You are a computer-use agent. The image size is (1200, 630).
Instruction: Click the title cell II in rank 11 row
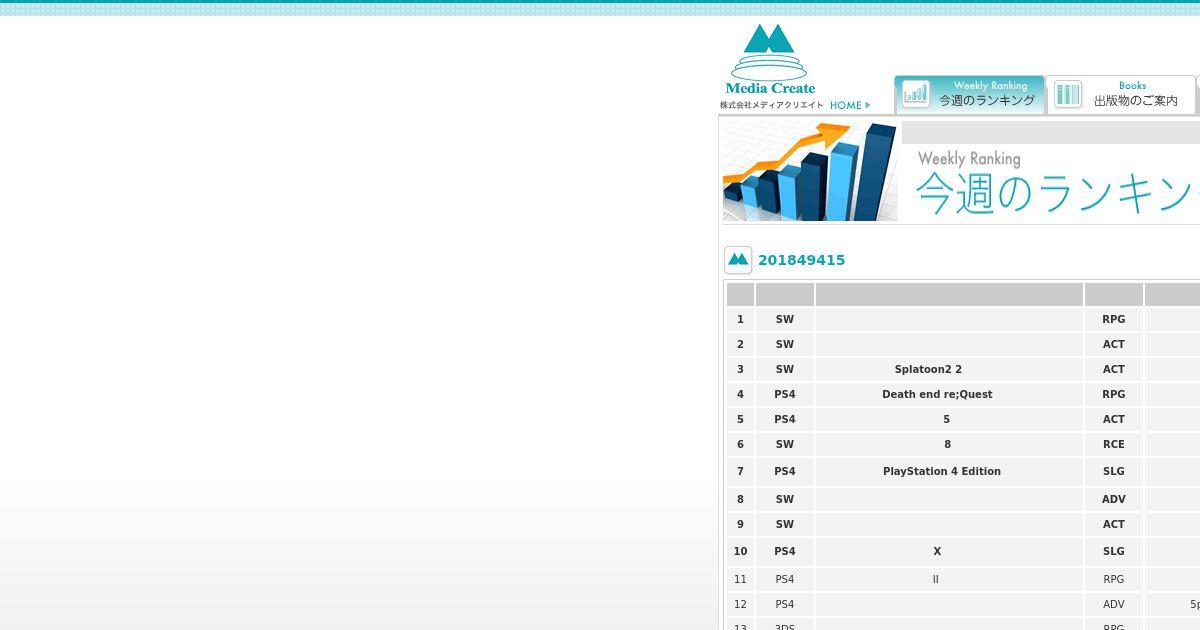click(x=949, y=579)
